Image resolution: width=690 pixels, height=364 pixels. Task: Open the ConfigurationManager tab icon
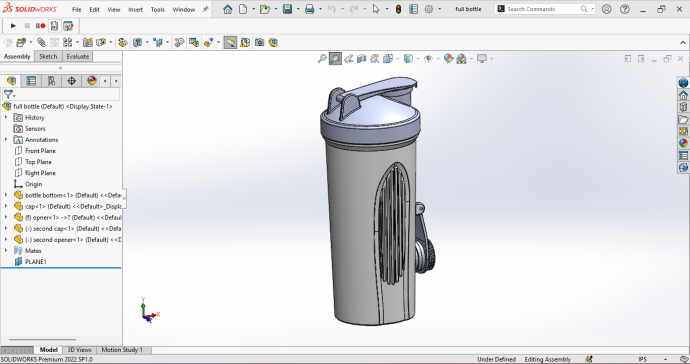click(x=51, y=81)
